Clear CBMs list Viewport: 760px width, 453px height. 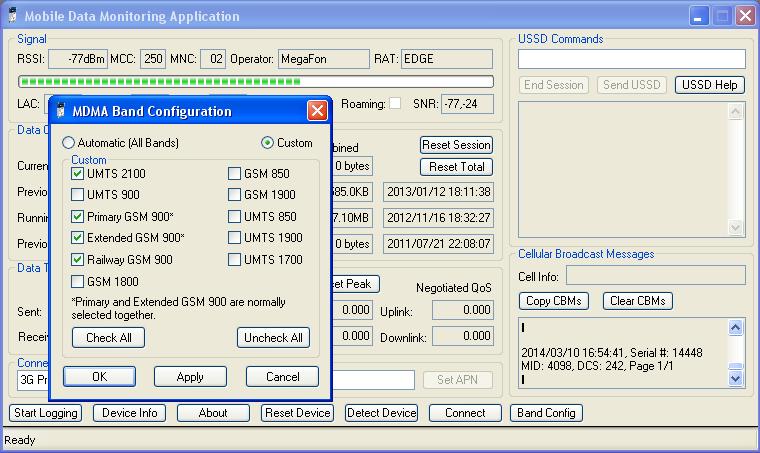pyautogui.click(x=637, y=301)
